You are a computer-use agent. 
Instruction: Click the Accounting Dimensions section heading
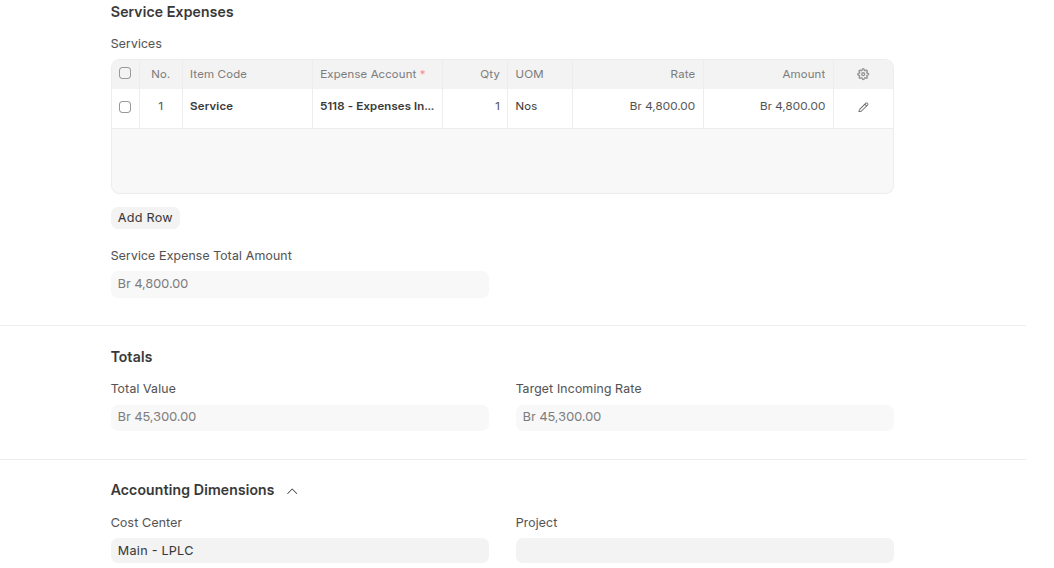(x=192, y=490)
